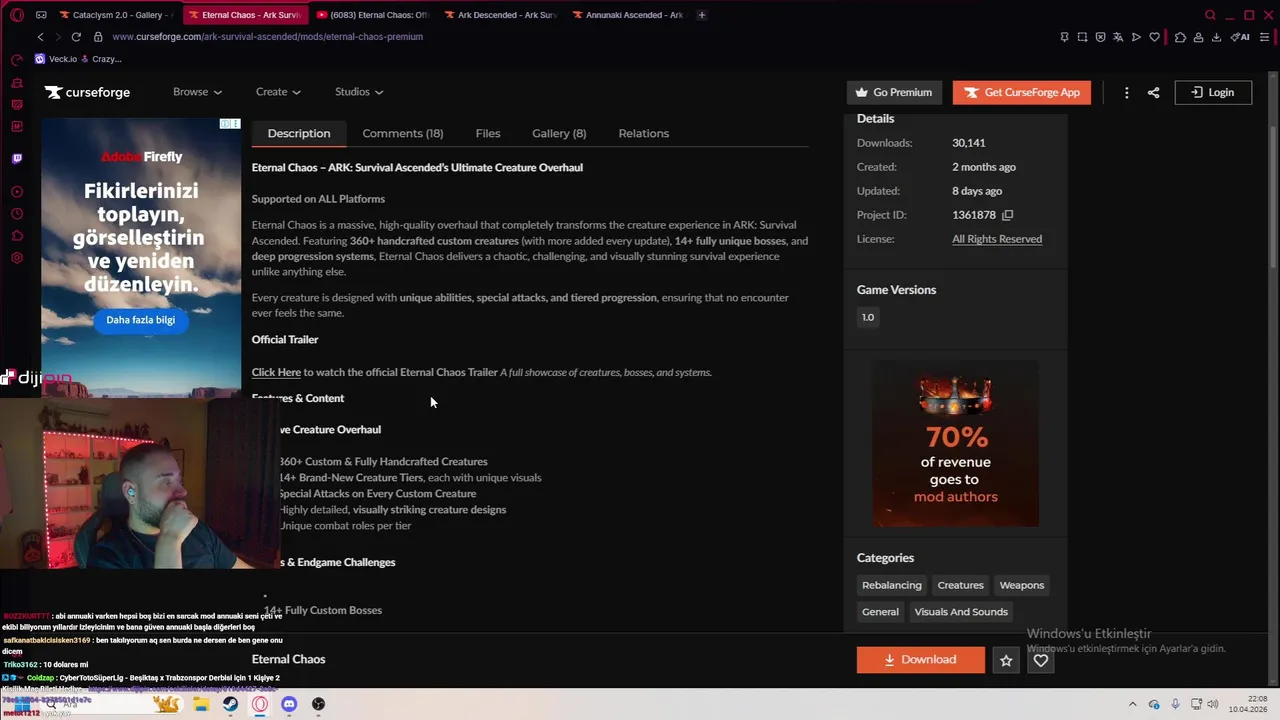Open the browser extensions cube icon
The image size is (1280, 720).
[1181, 37]
